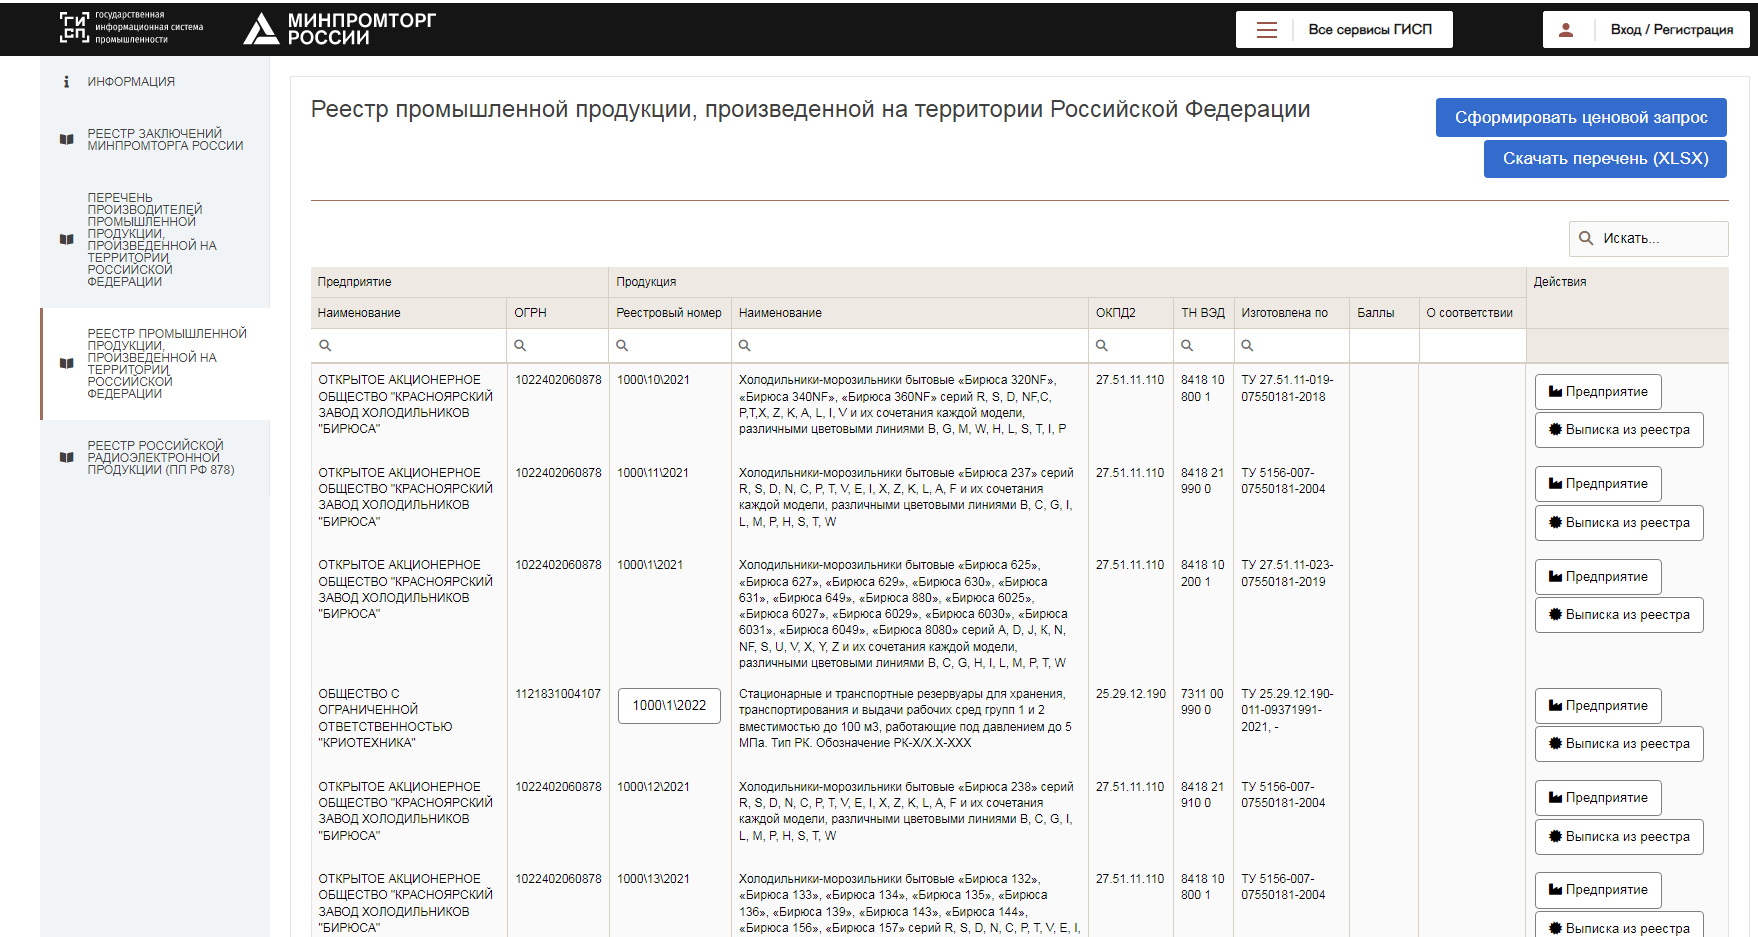Open the Вход / Регистрация login
This screenshot has height=937, width=1758.
[1670, 30]
